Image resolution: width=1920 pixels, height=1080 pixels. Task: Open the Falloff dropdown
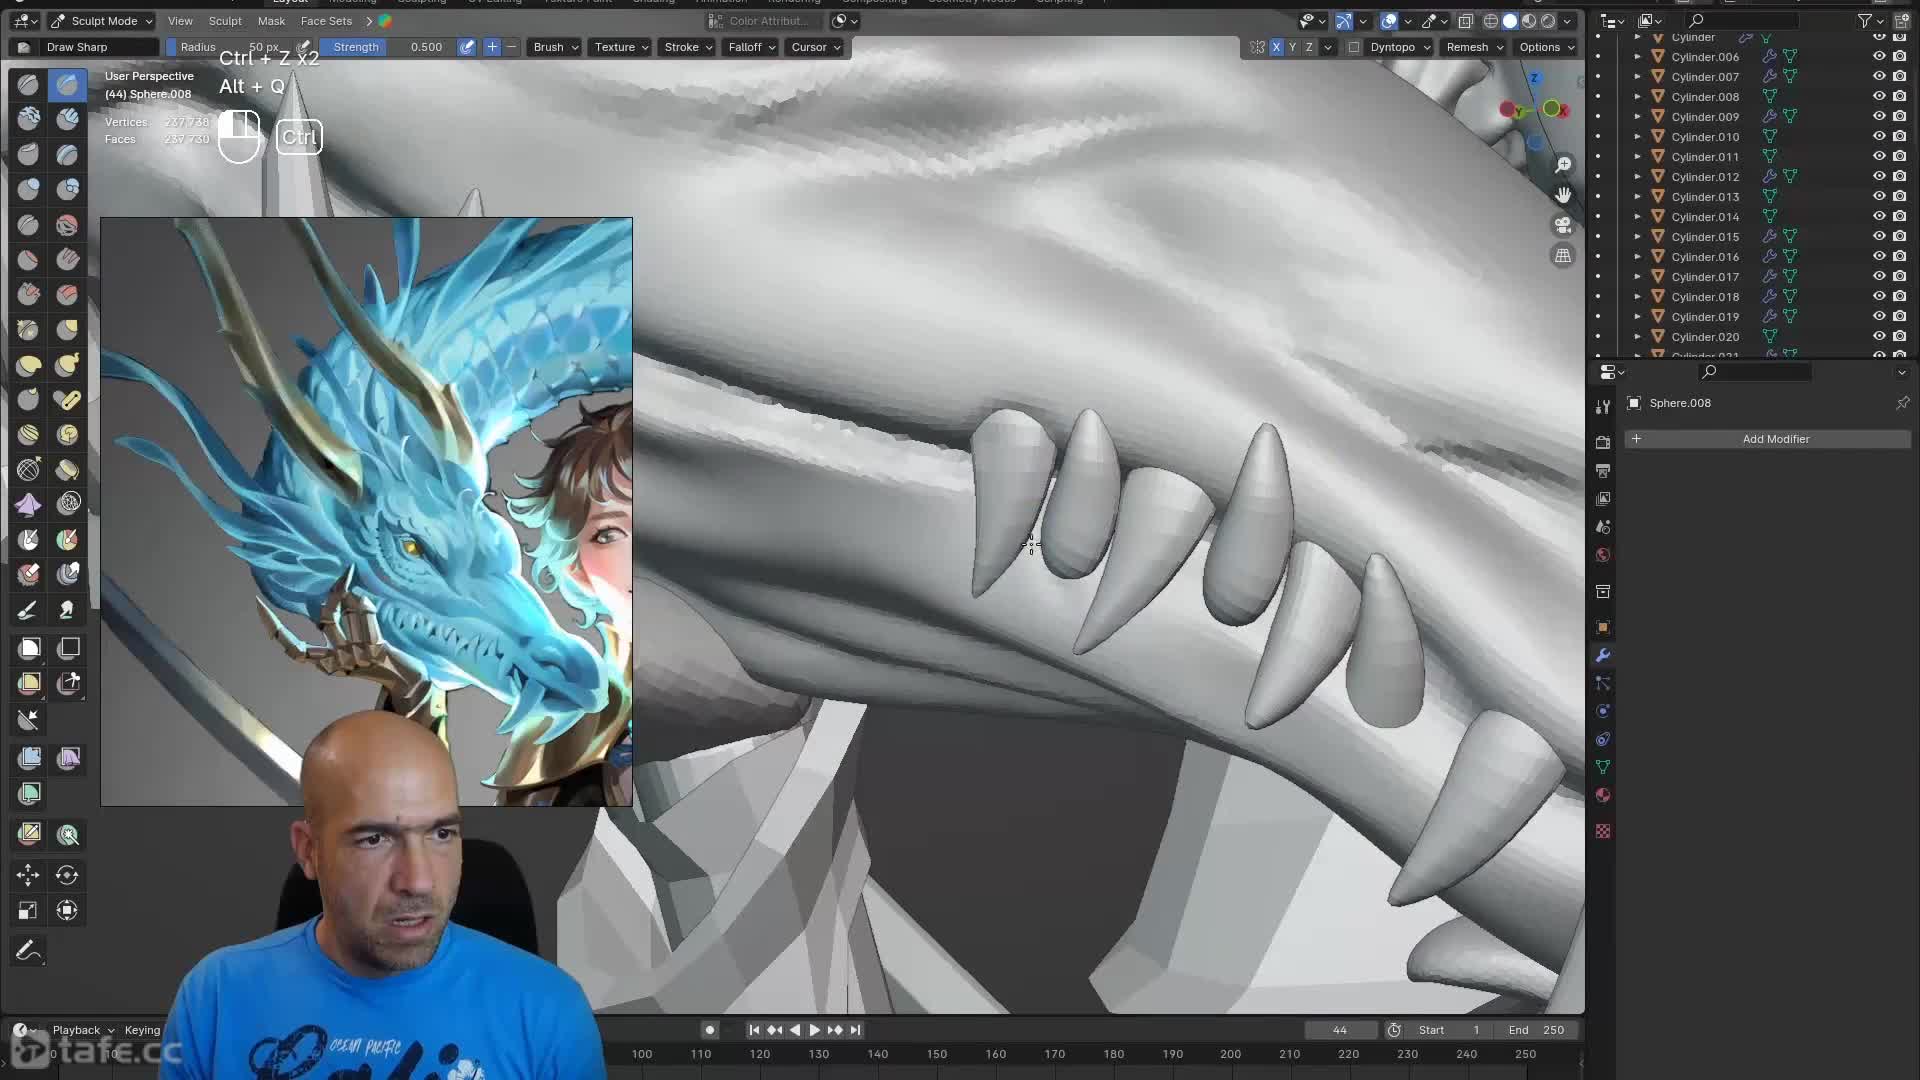pyautogui.click(x=752, y=47)
